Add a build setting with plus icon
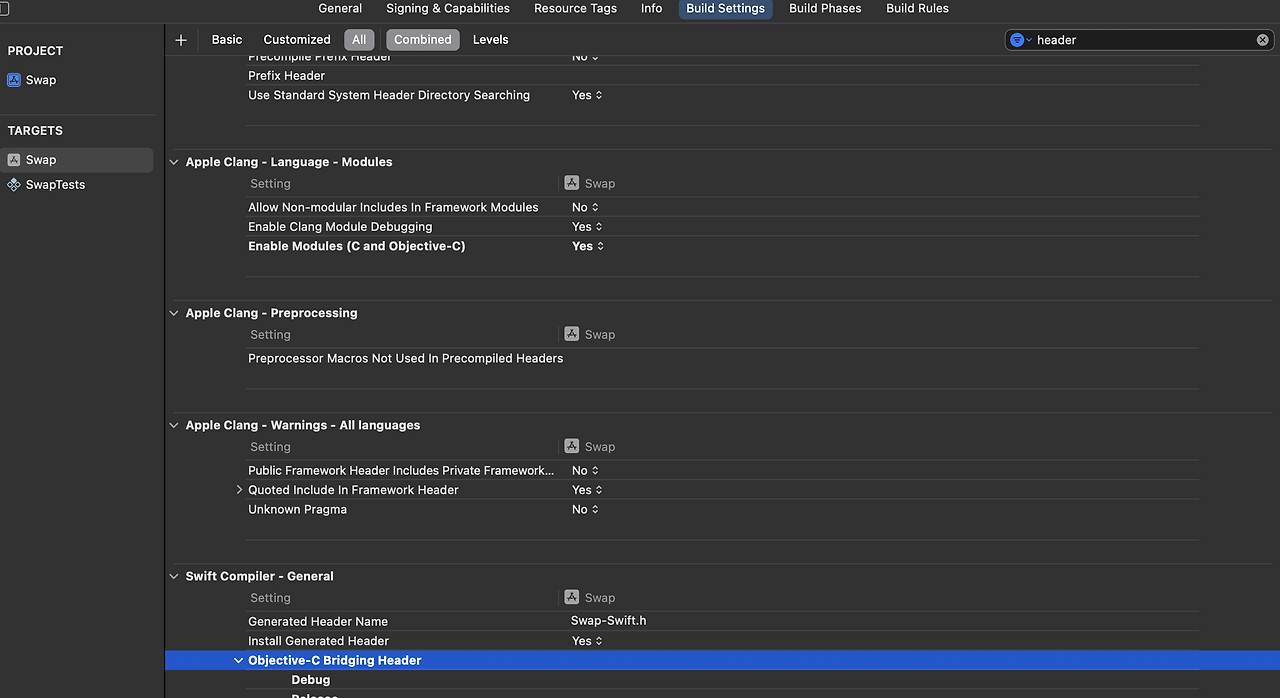Screen dimensions: 1280x698 181,40
